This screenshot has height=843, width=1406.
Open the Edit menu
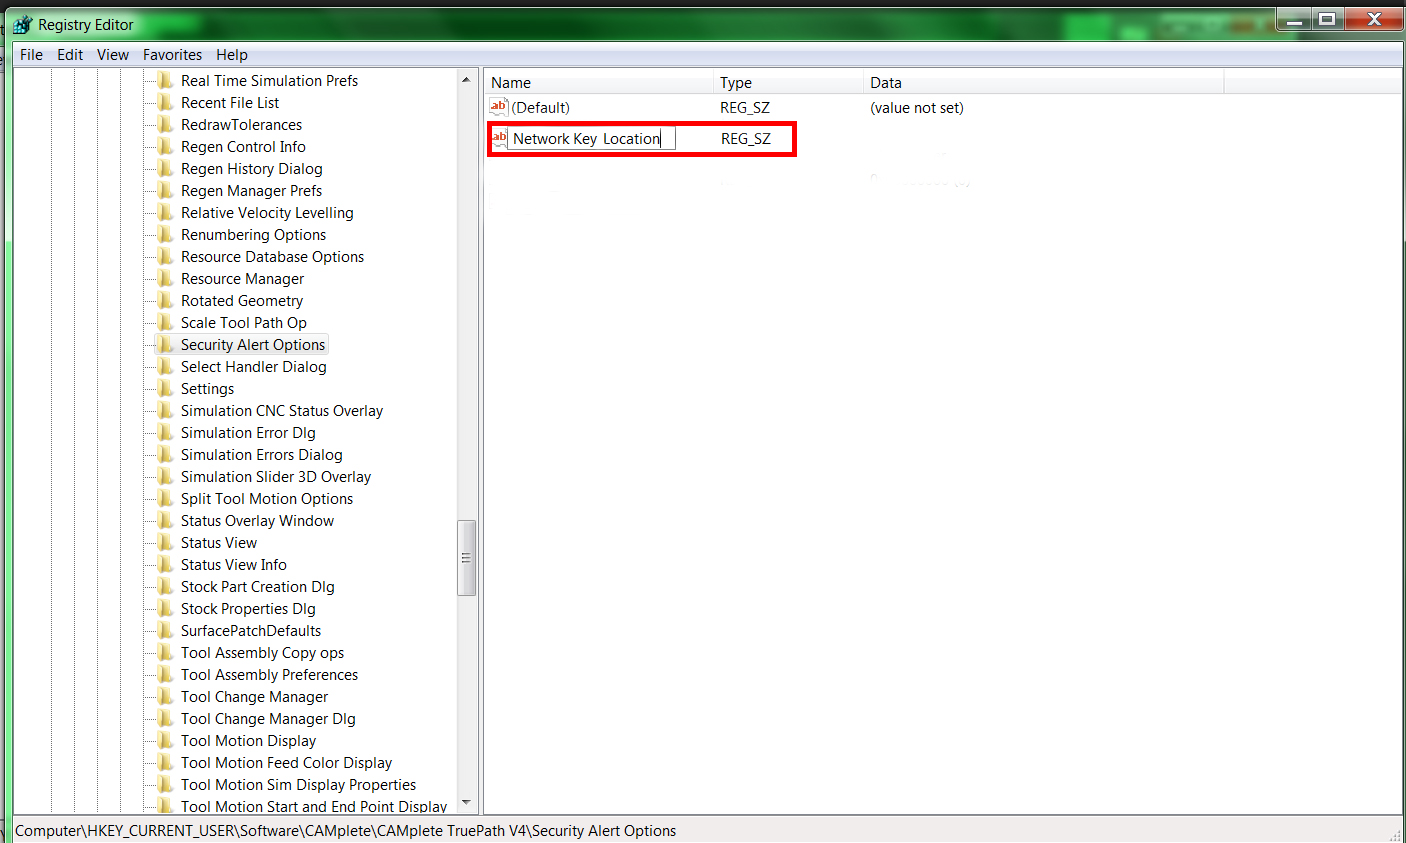[70, 55]
